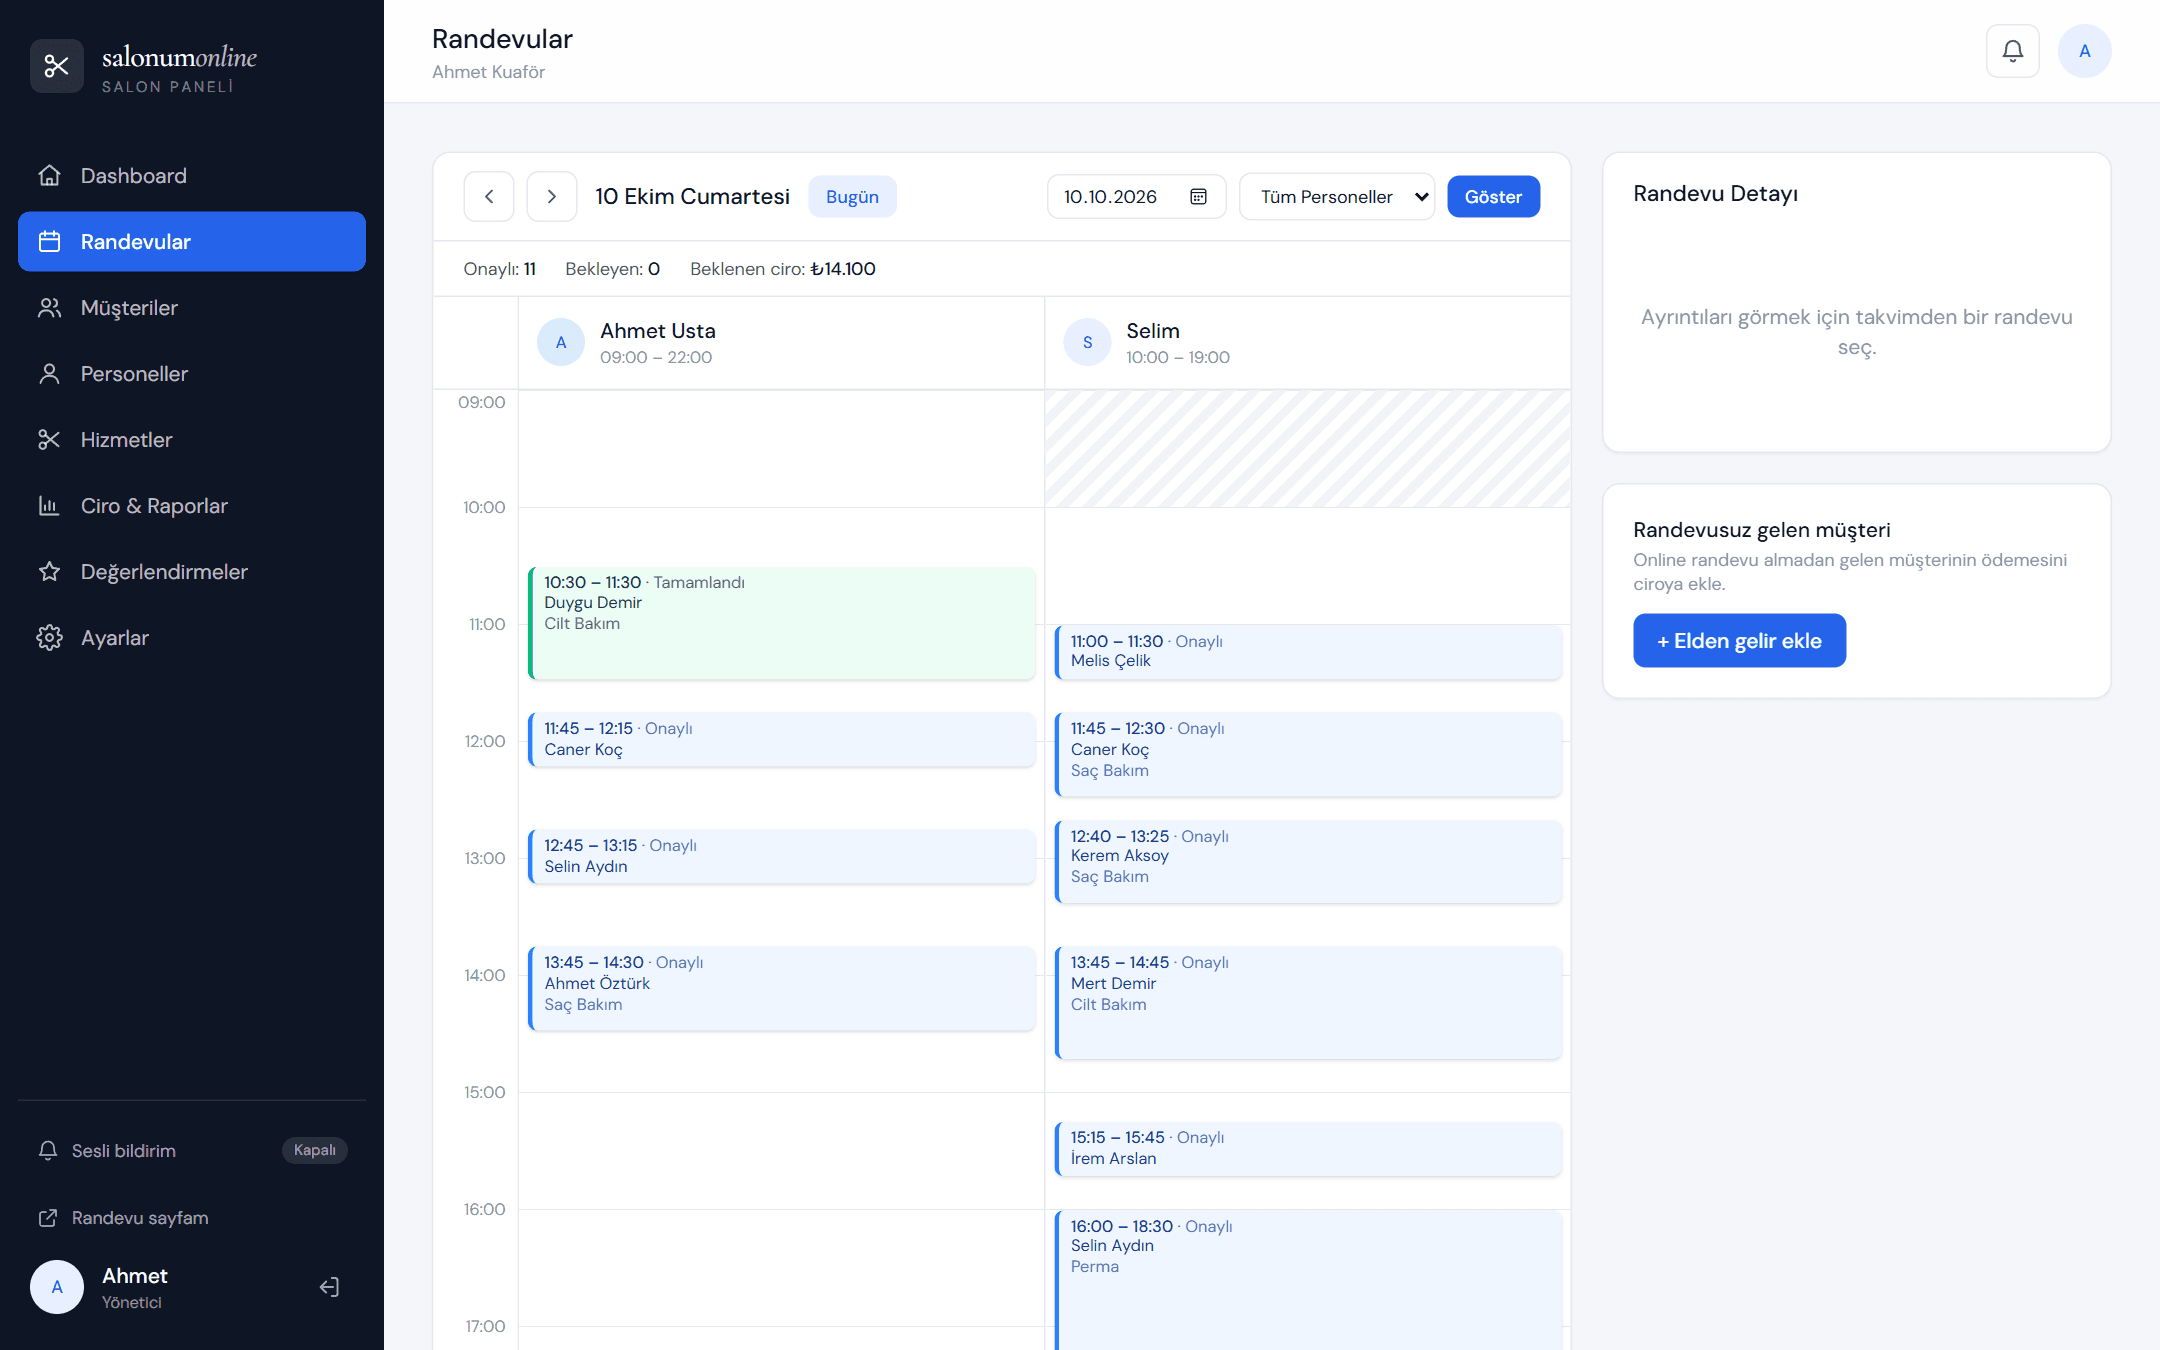Open Ayarlar settings
Viewport: 2160px width, 1350px height.
point(192,638)
